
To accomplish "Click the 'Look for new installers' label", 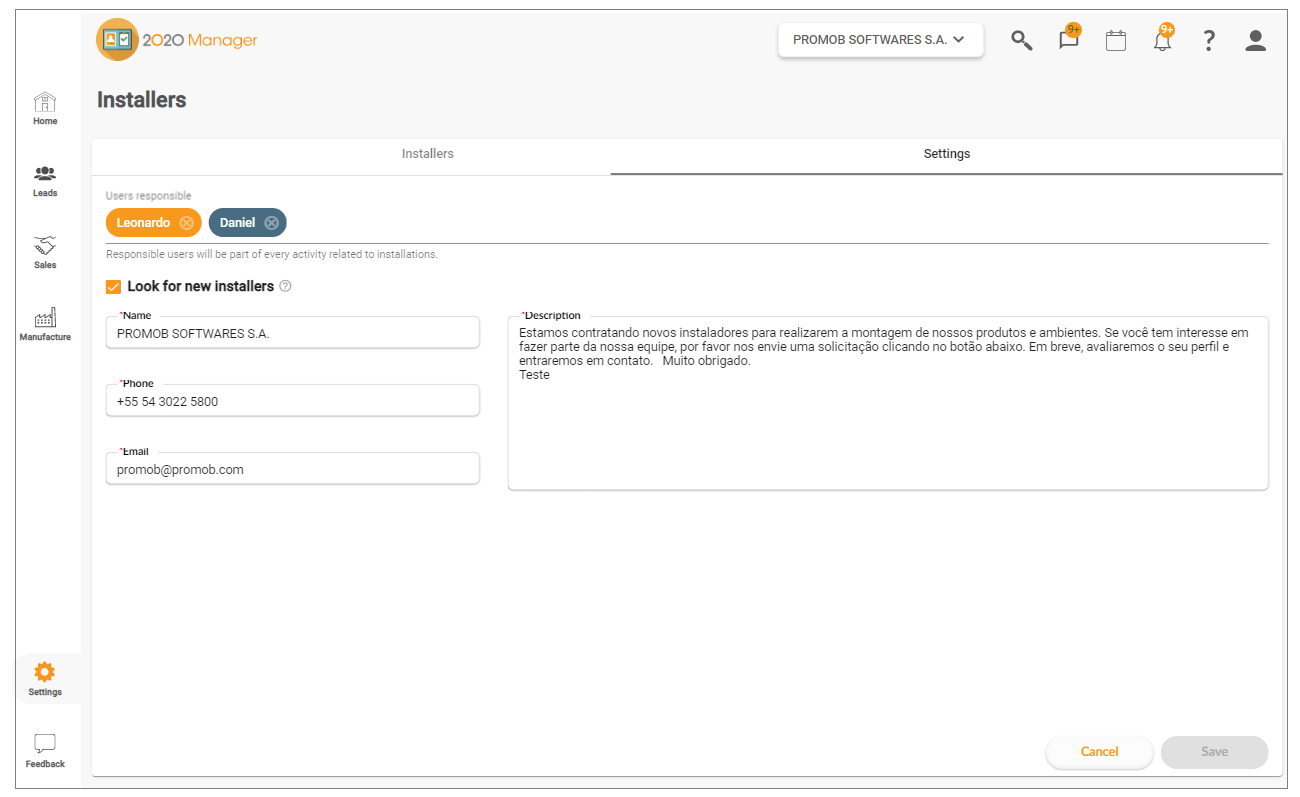I will coord(200,286).
